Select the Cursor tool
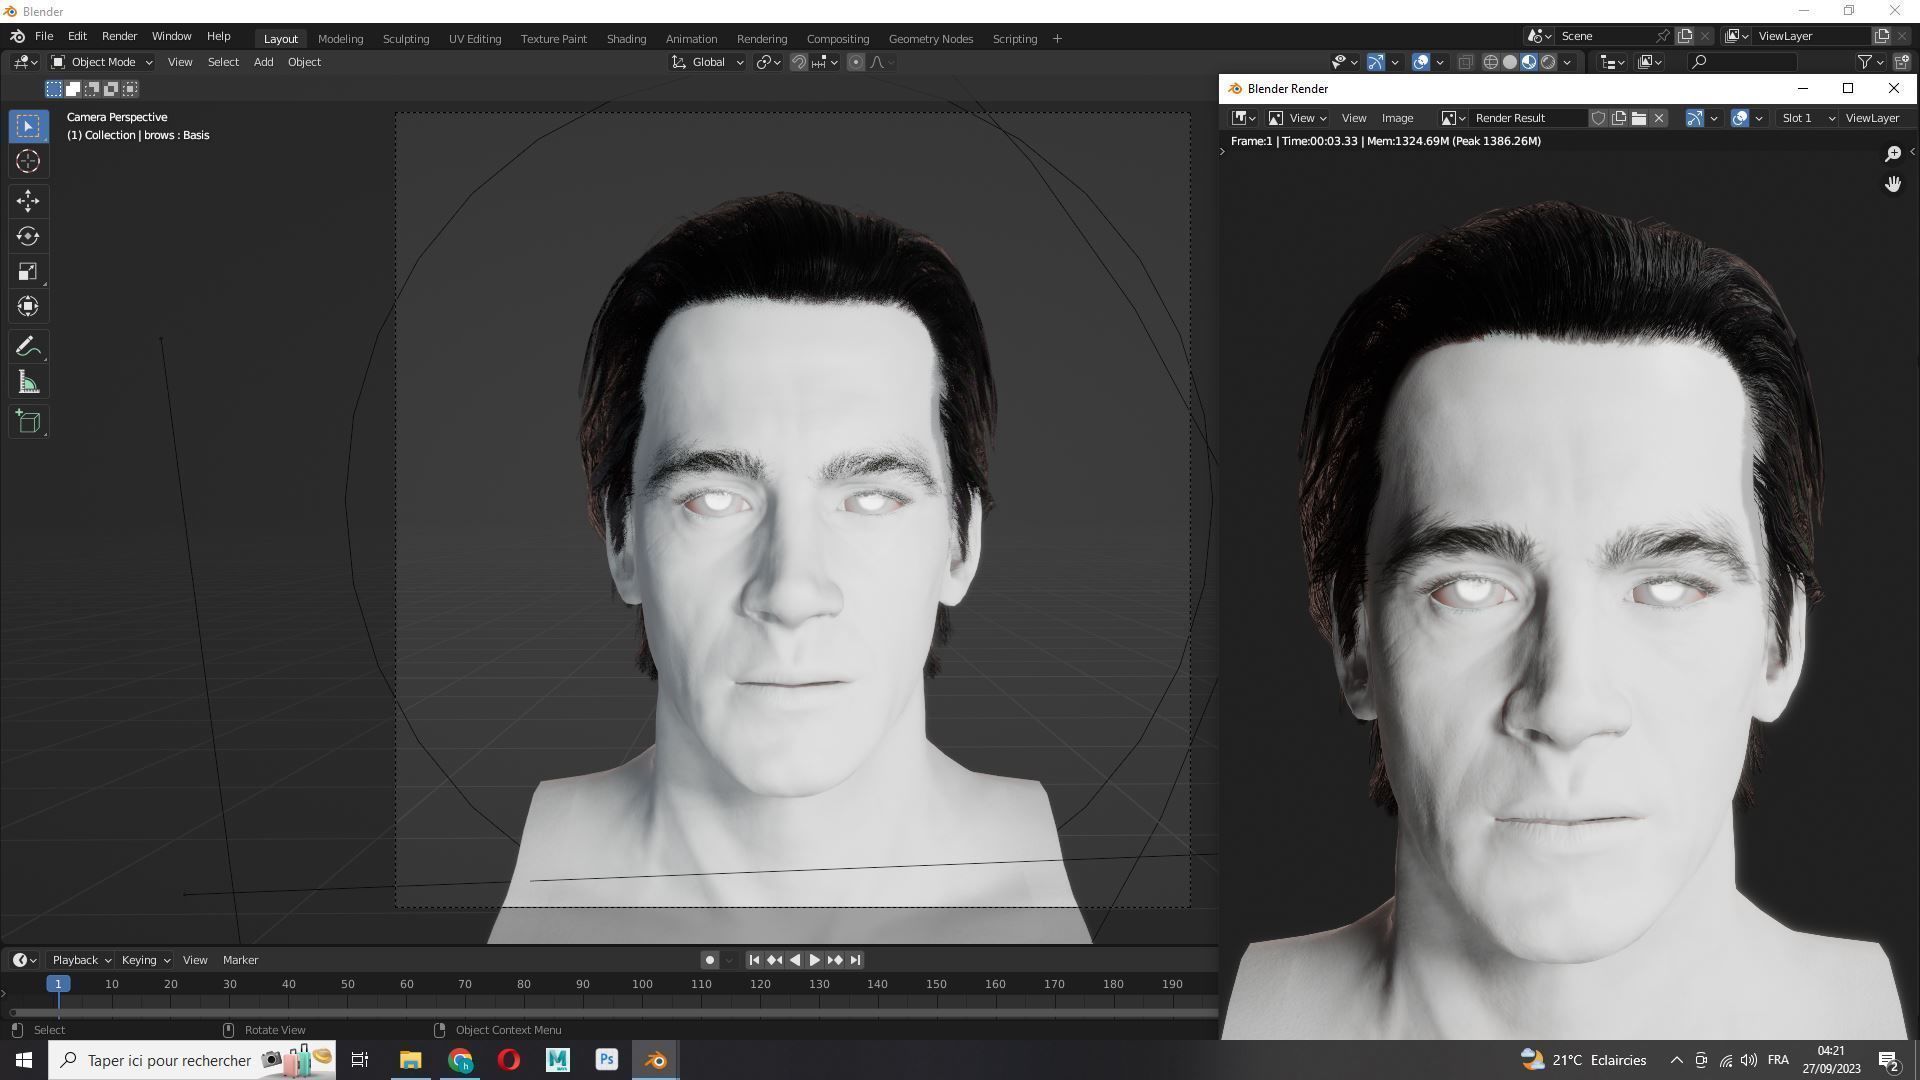Screen dimensions: 1920x1080 coord(28,161)
